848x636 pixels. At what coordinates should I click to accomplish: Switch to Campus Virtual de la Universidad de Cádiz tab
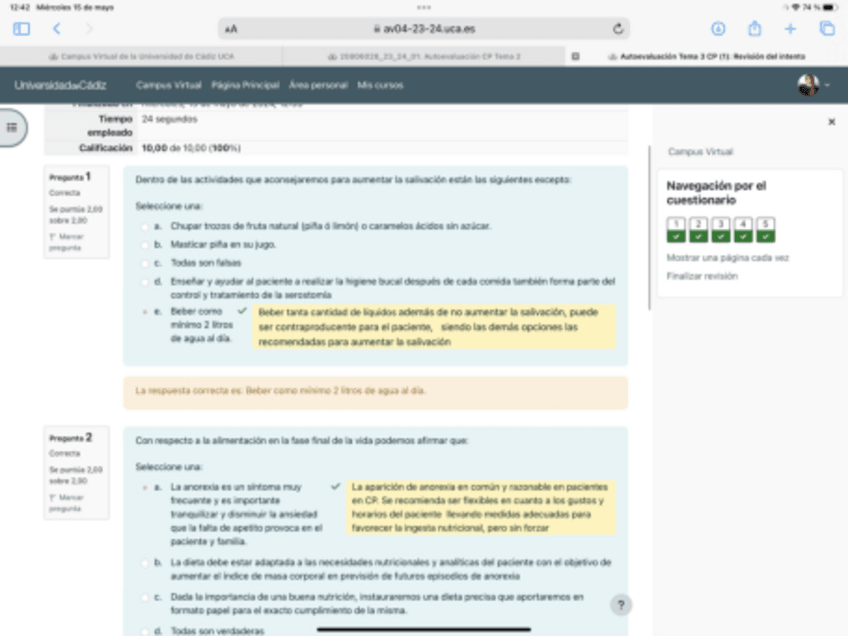point(141,56)
